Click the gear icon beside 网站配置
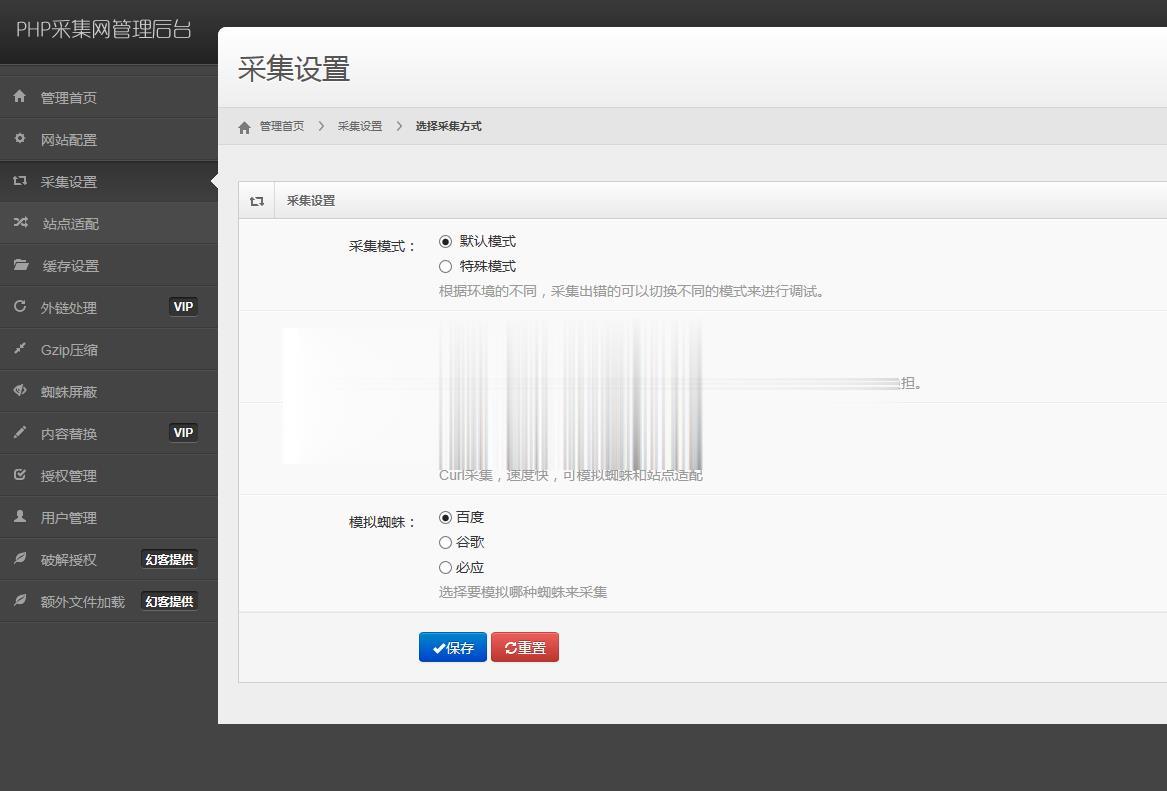This screenshot has width=1167, height=791. 20,138
